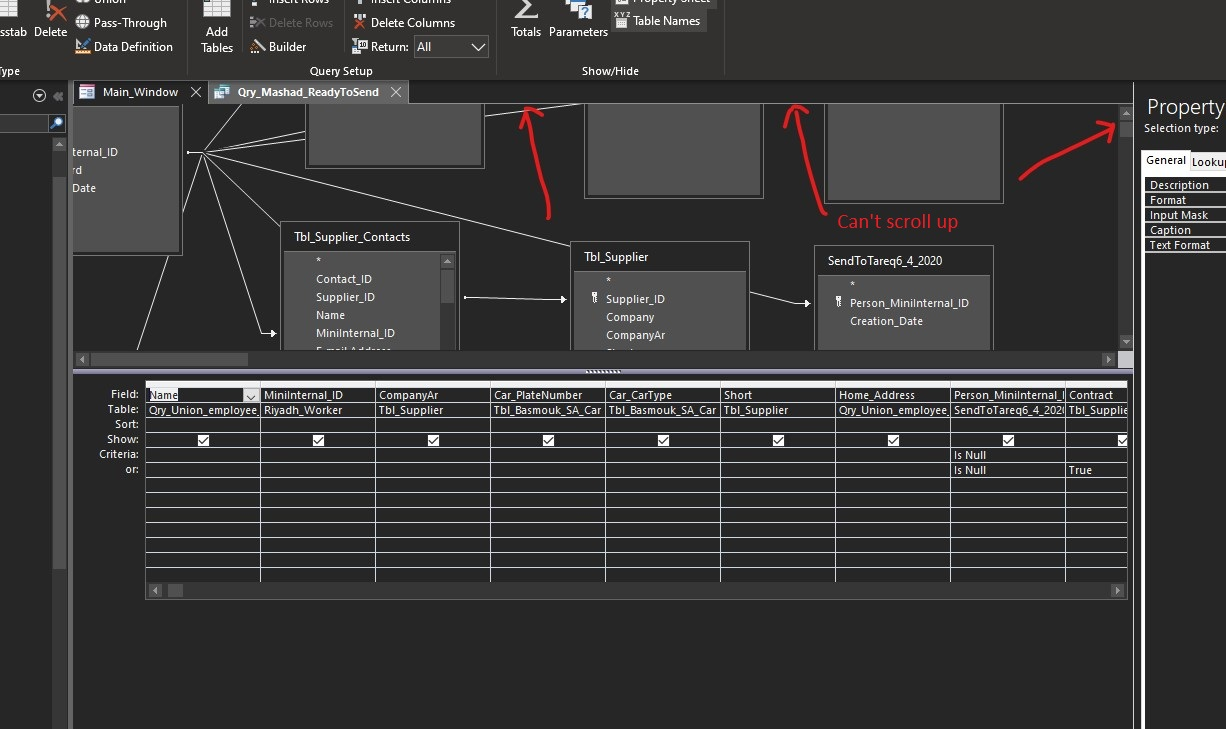Click the True criteria under Contract
The width and height of the screenshot is (1226, 729).
click(x=1097, y=470)
